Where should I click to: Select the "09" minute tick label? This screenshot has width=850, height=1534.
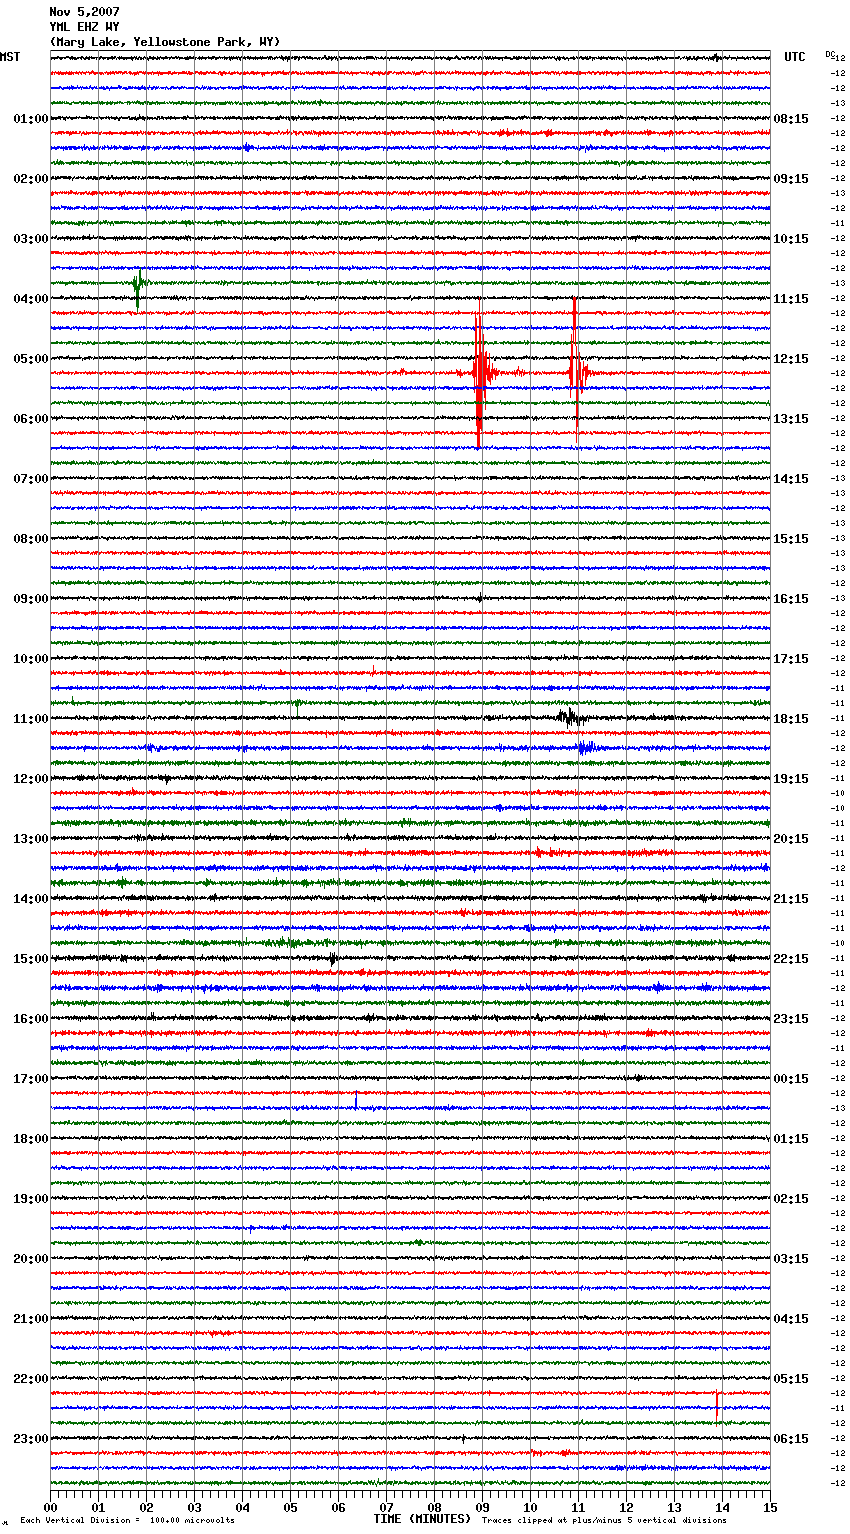(x=482, y=1507)
